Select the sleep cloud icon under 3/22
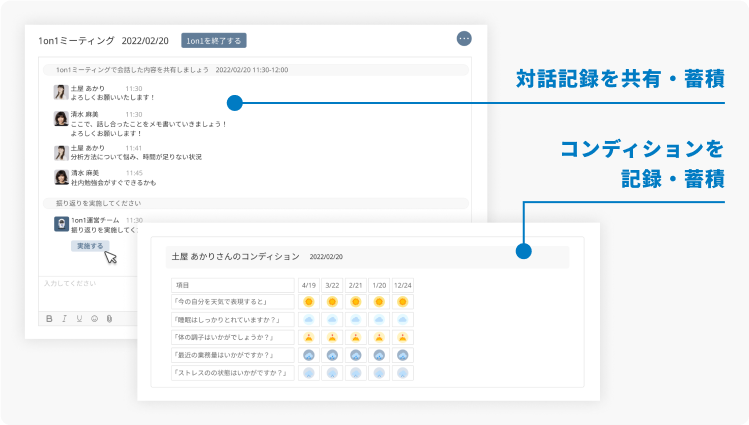The width and height of the screenshot is (749, 425). tap(332, 319)
